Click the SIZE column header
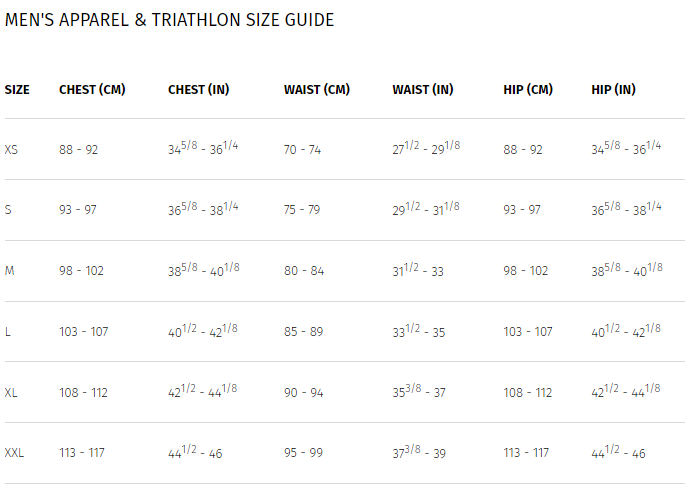 tap(17, 90)
